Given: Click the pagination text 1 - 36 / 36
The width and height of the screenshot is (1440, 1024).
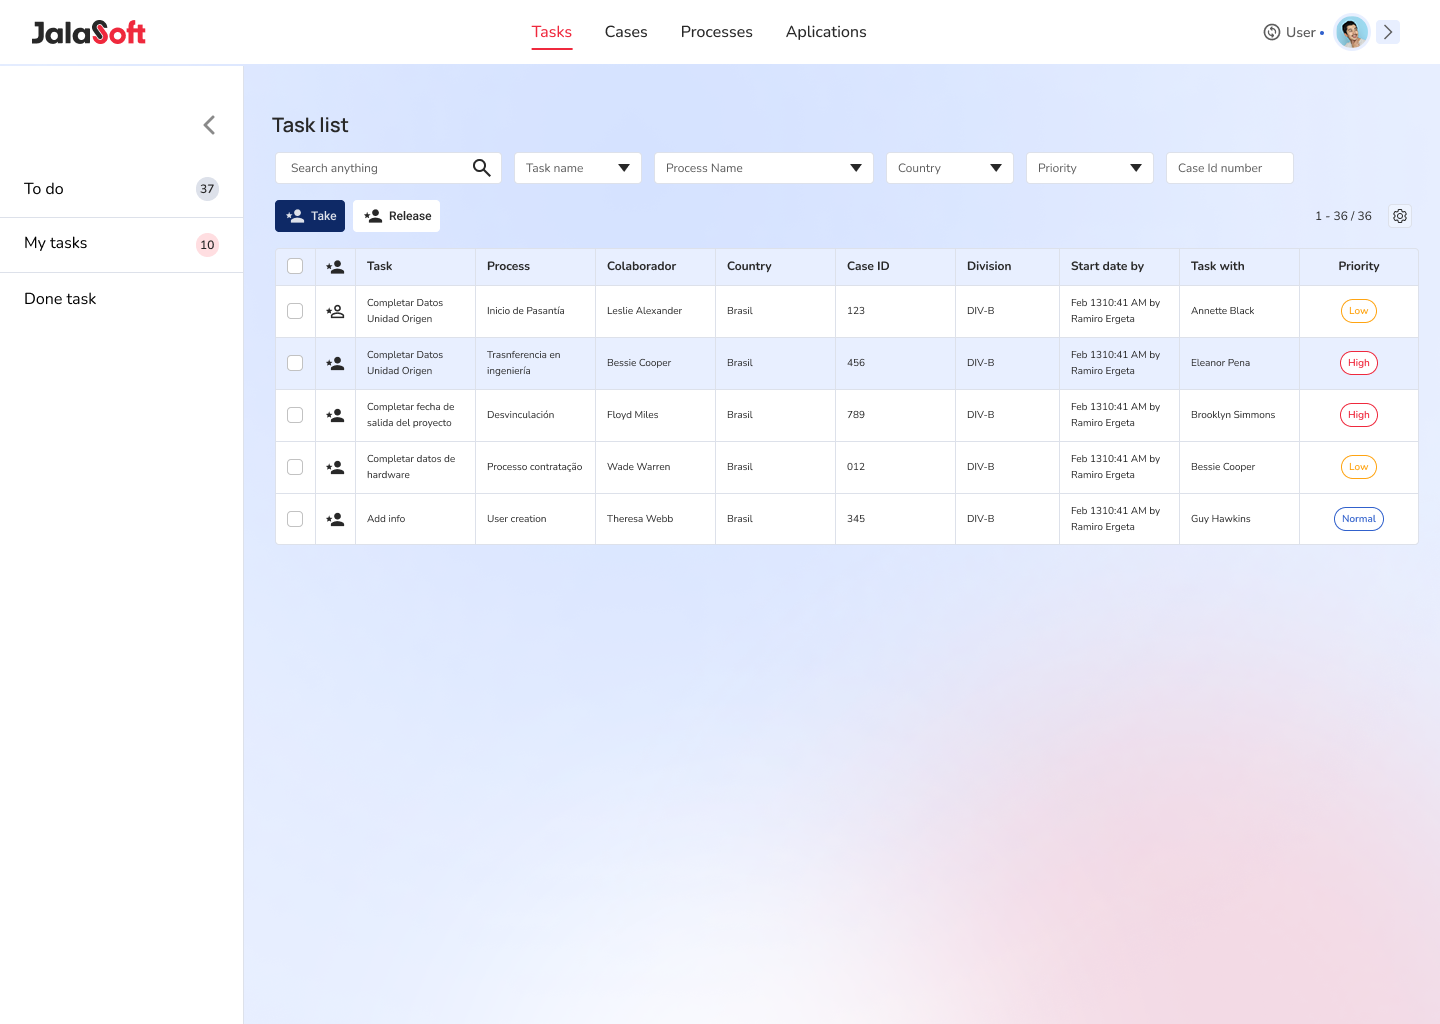Looking at the screenshot, I should click(x=1343, y=216).
